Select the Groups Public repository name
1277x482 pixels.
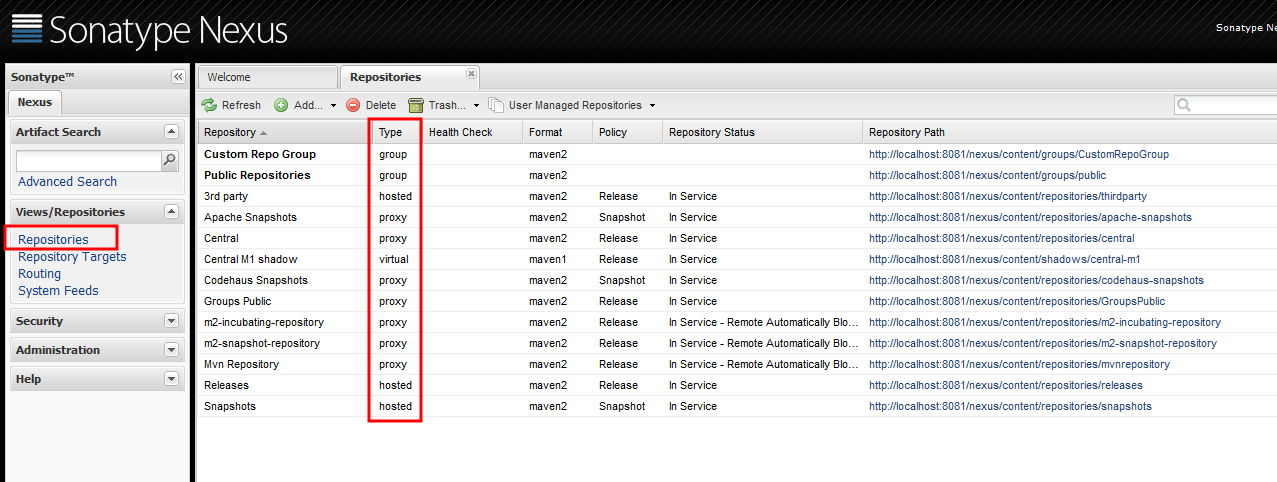pyautogui.click(x=237, y=301)
